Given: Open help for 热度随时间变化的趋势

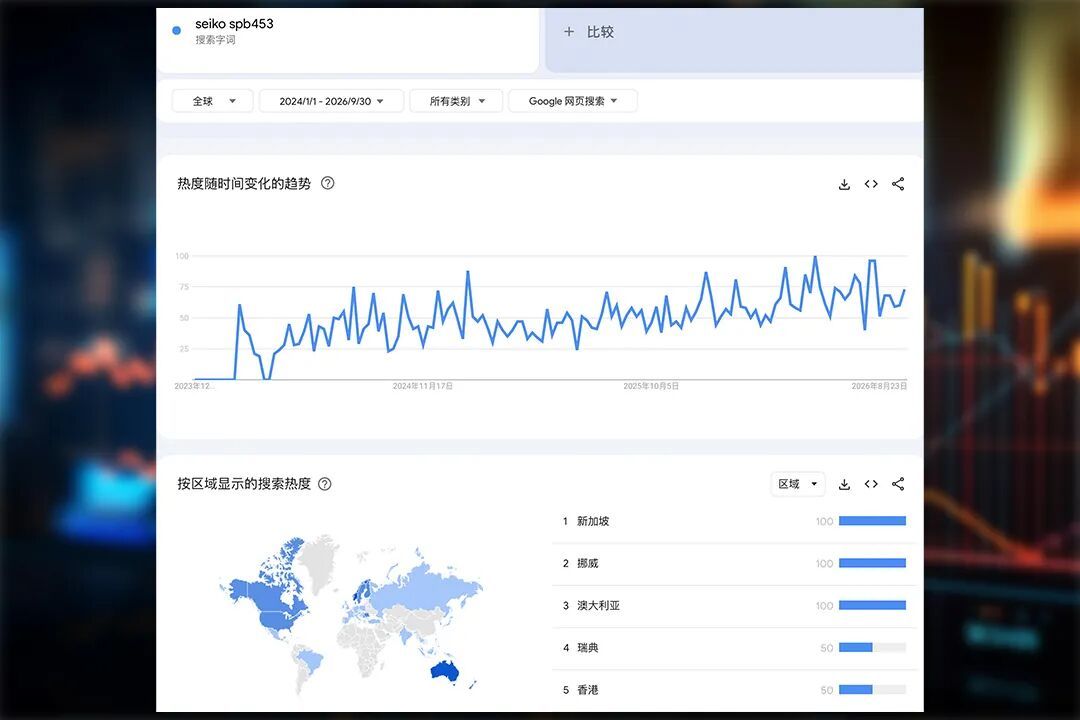Looking at the screenshot, I should [x=328, y=183].
